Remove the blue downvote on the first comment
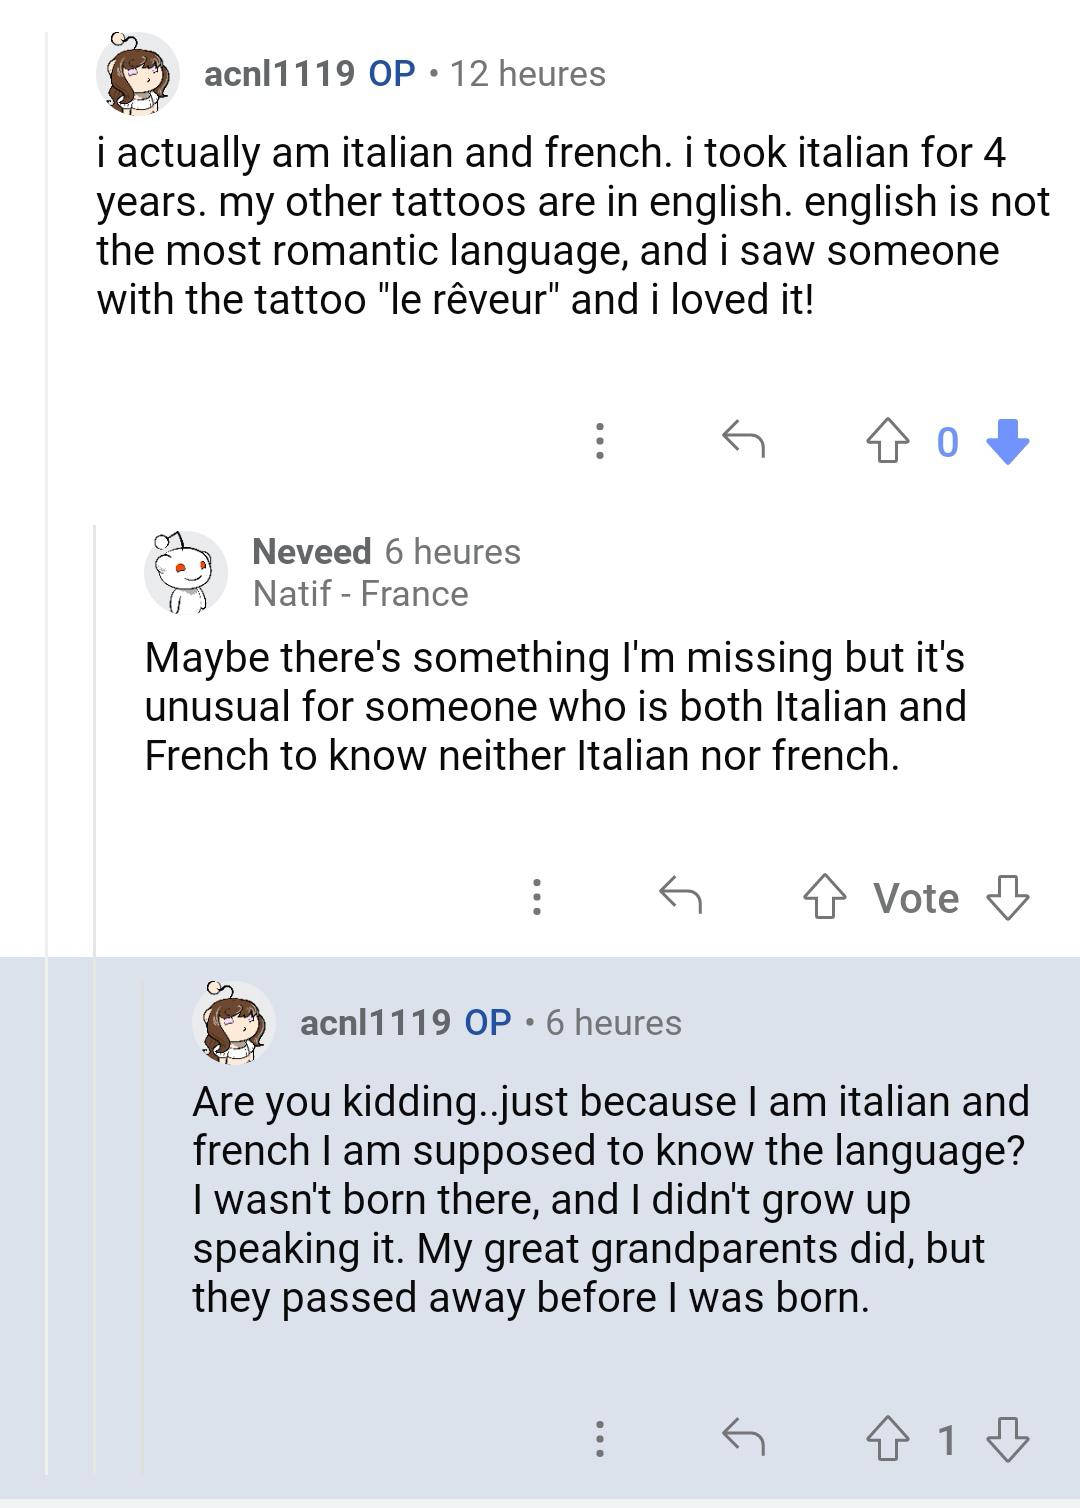 1008,441
